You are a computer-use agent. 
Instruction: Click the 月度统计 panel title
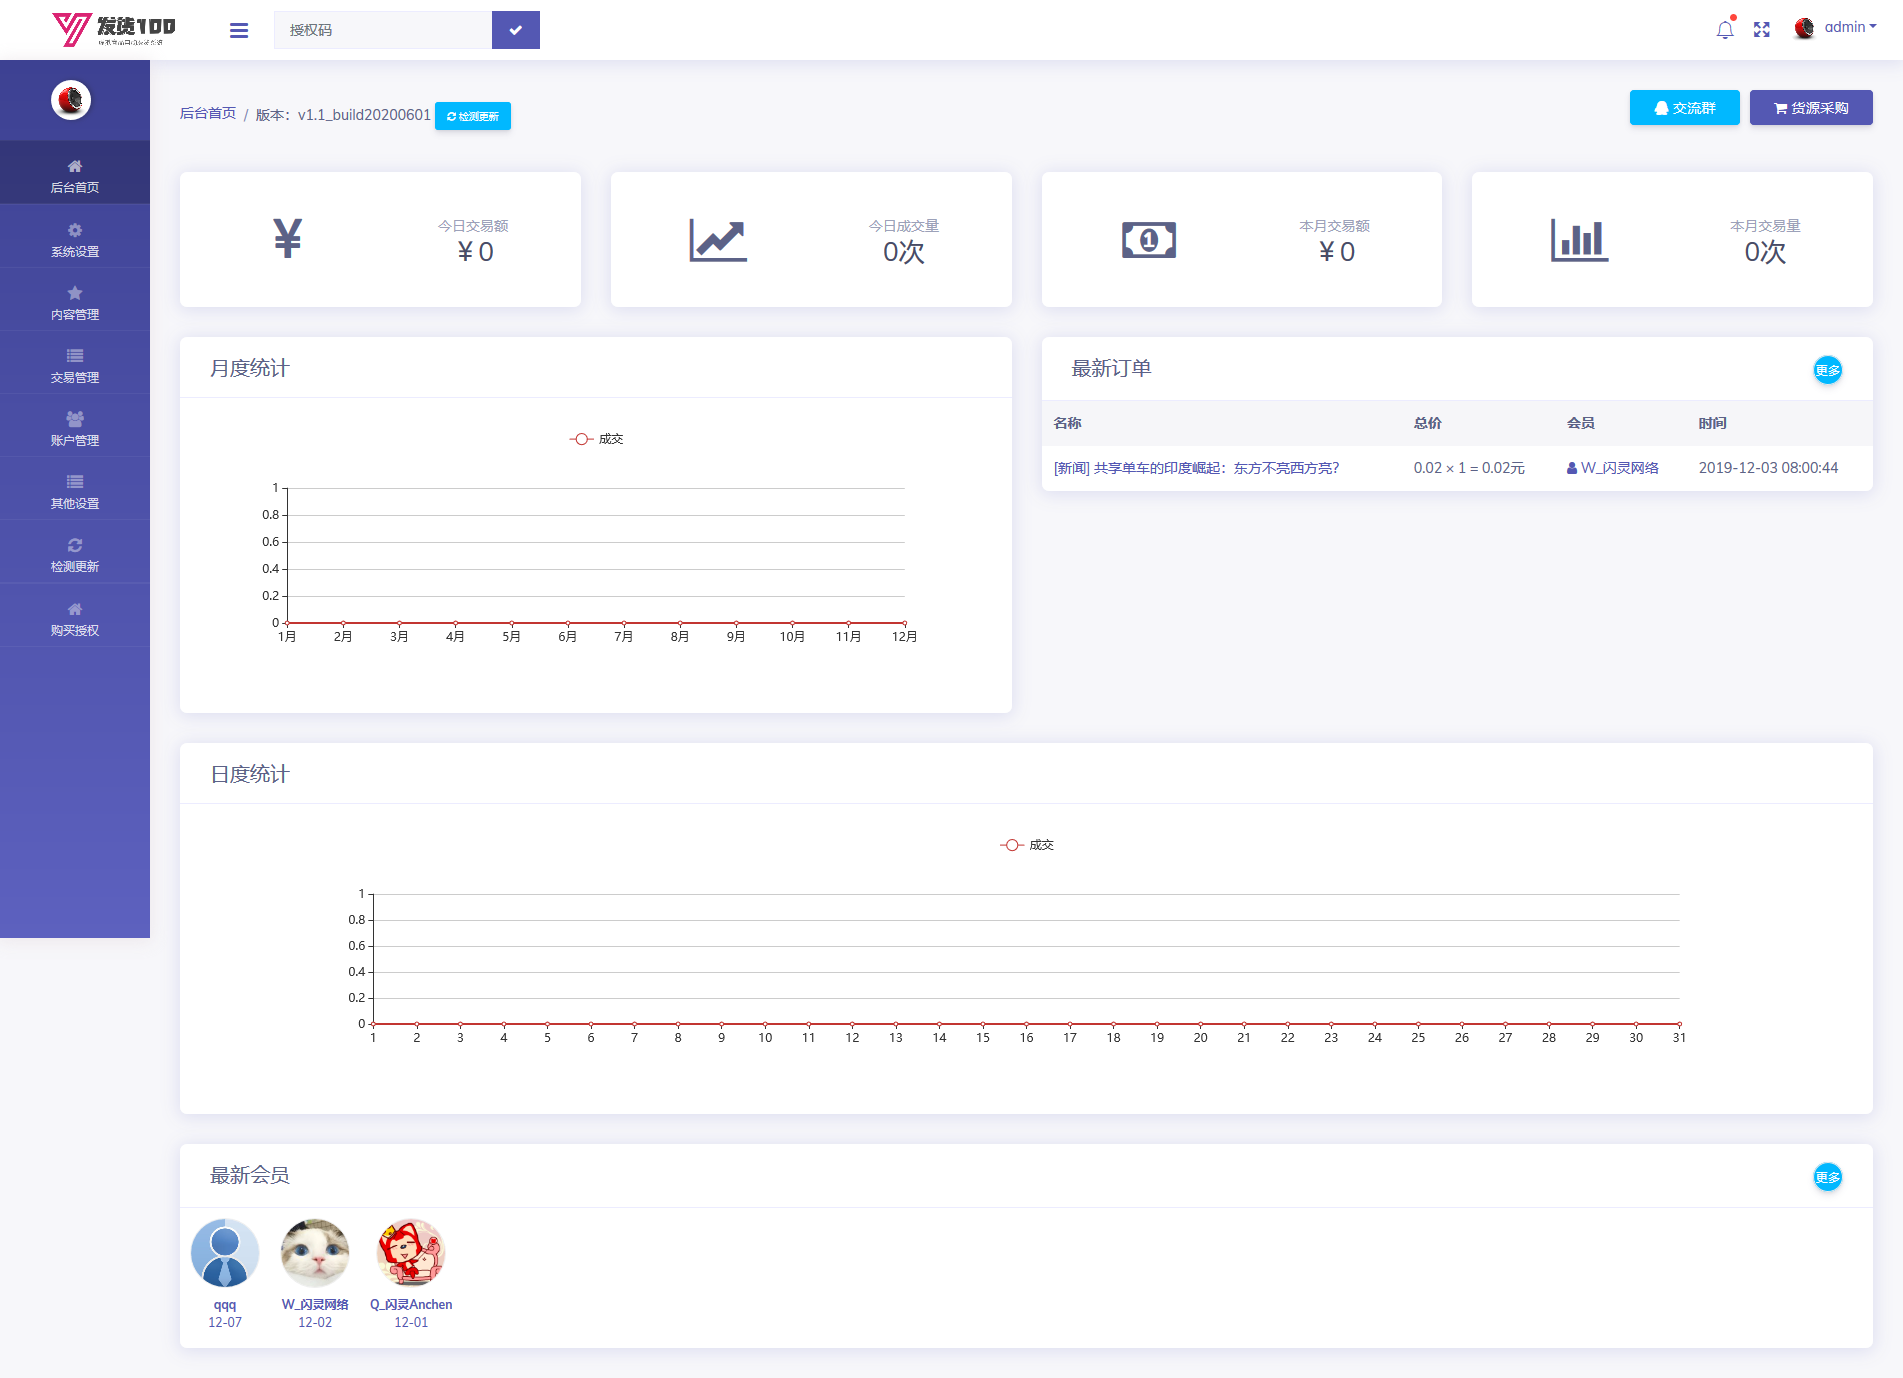249,368
